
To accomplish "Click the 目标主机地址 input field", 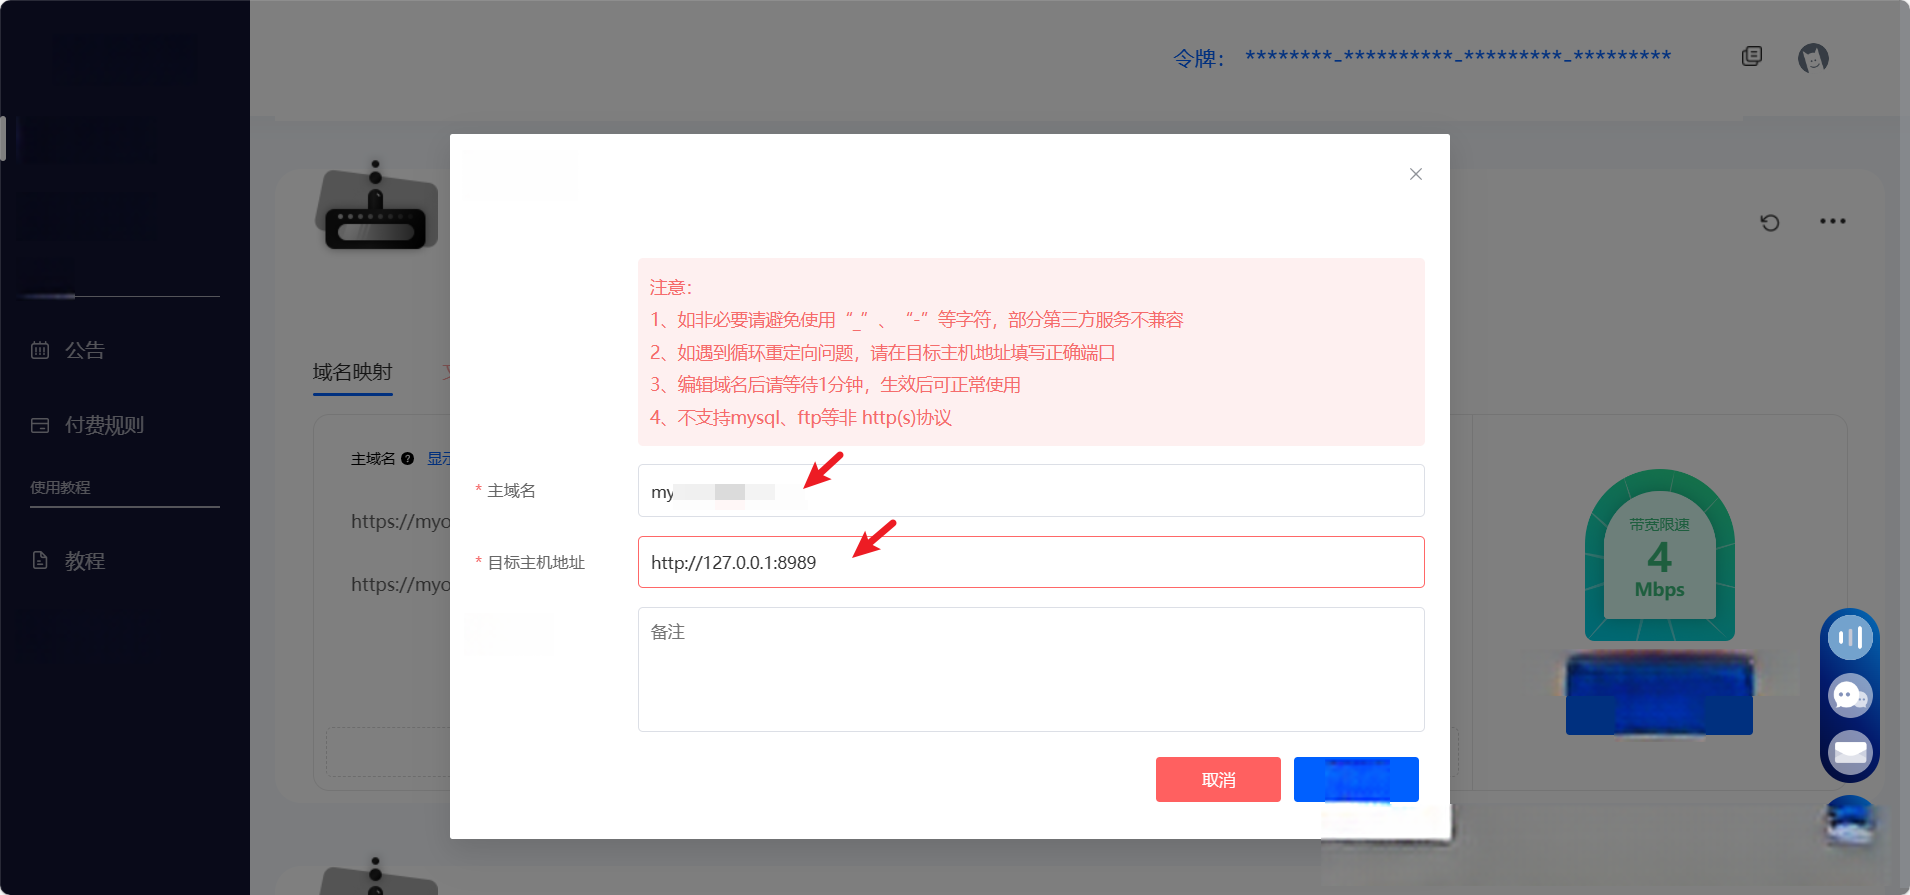I will (x=1031, y=562).
